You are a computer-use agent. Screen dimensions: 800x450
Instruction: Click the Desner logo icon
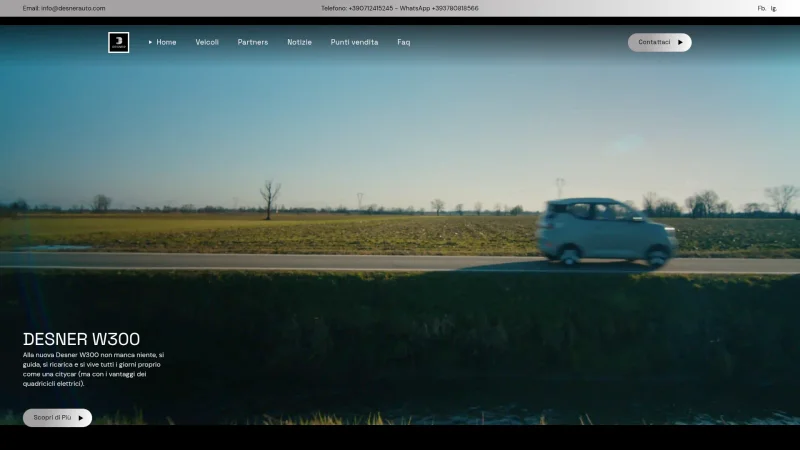click(118, 42)
